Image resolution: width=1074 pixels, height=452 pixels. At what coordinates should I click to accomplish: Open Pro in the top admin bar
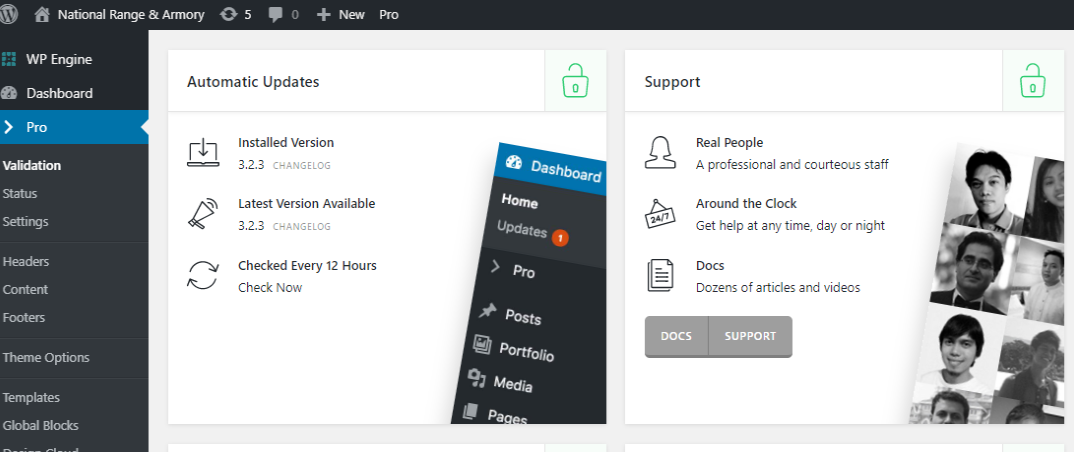(x=388, y=14)
